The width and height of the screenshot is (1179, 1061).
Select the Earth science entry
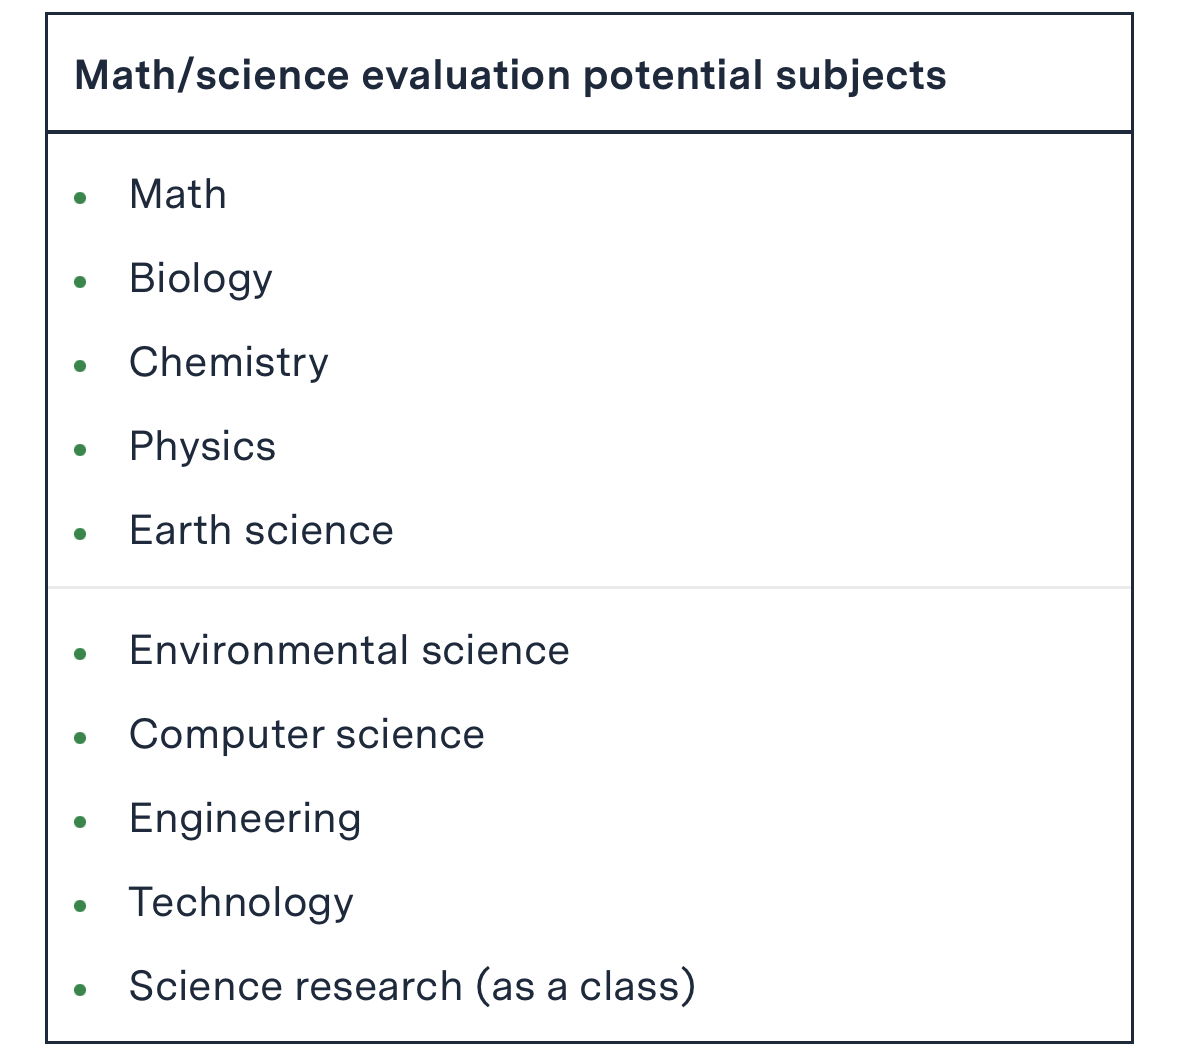click(261, 531)
